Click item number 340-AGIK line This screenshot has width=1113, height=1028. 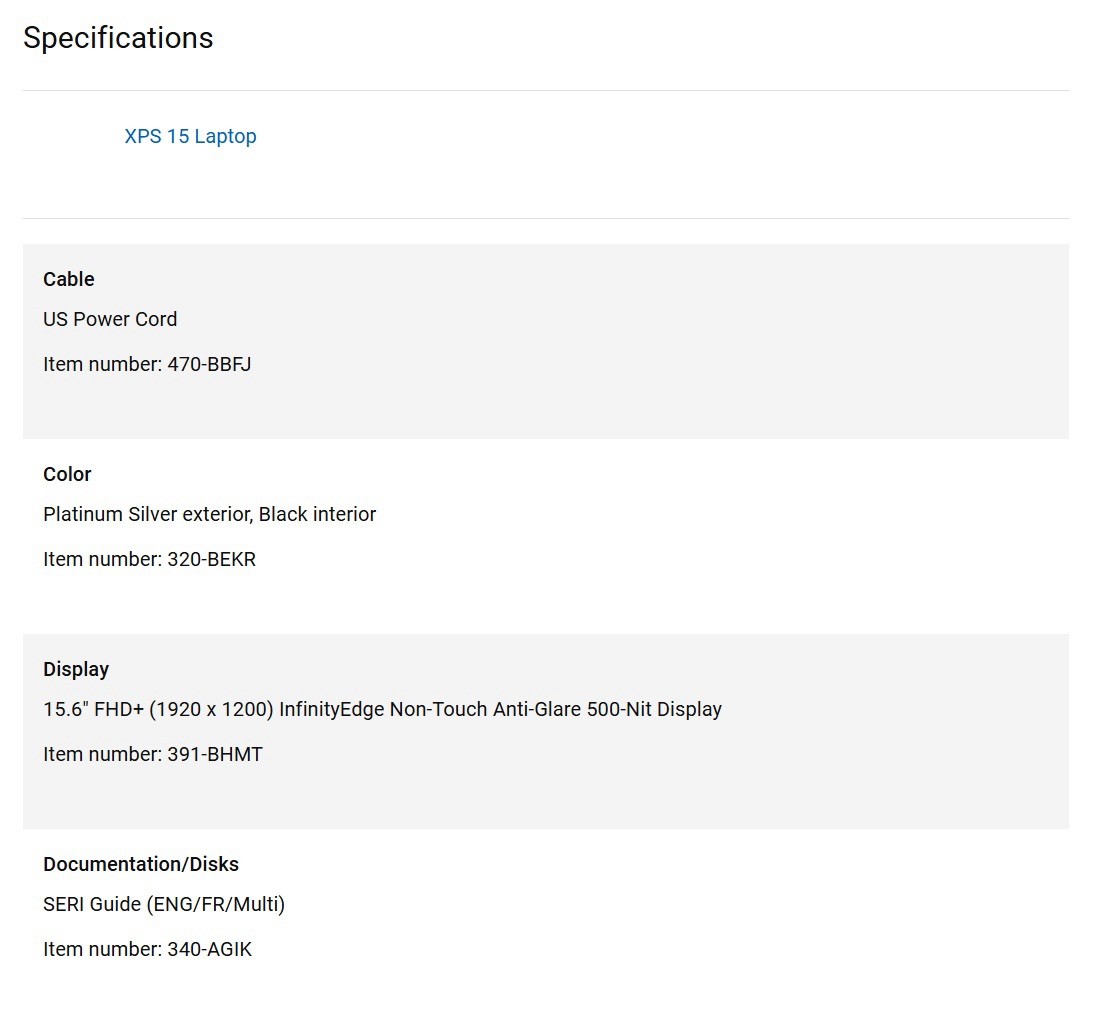[x=148, y=949]
